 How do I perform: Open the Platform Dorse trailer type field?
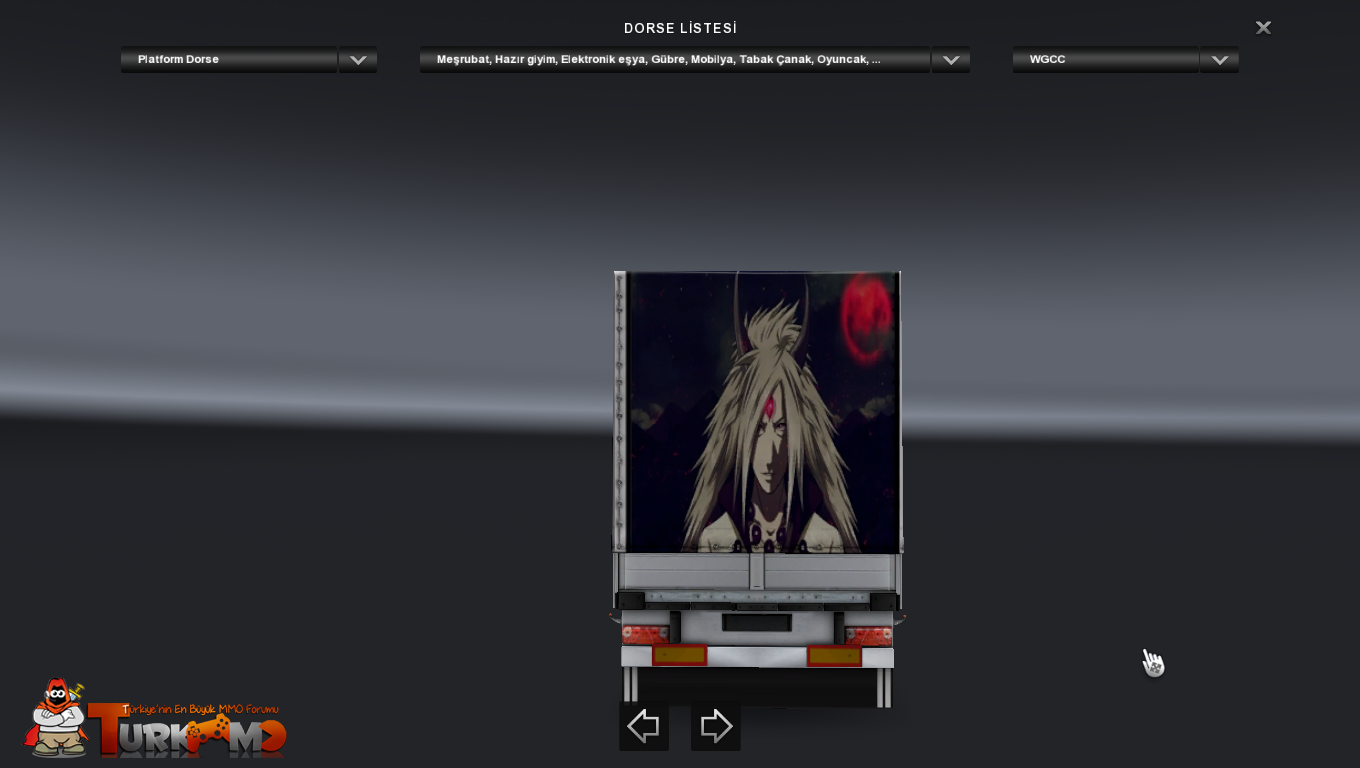point(229,60)
